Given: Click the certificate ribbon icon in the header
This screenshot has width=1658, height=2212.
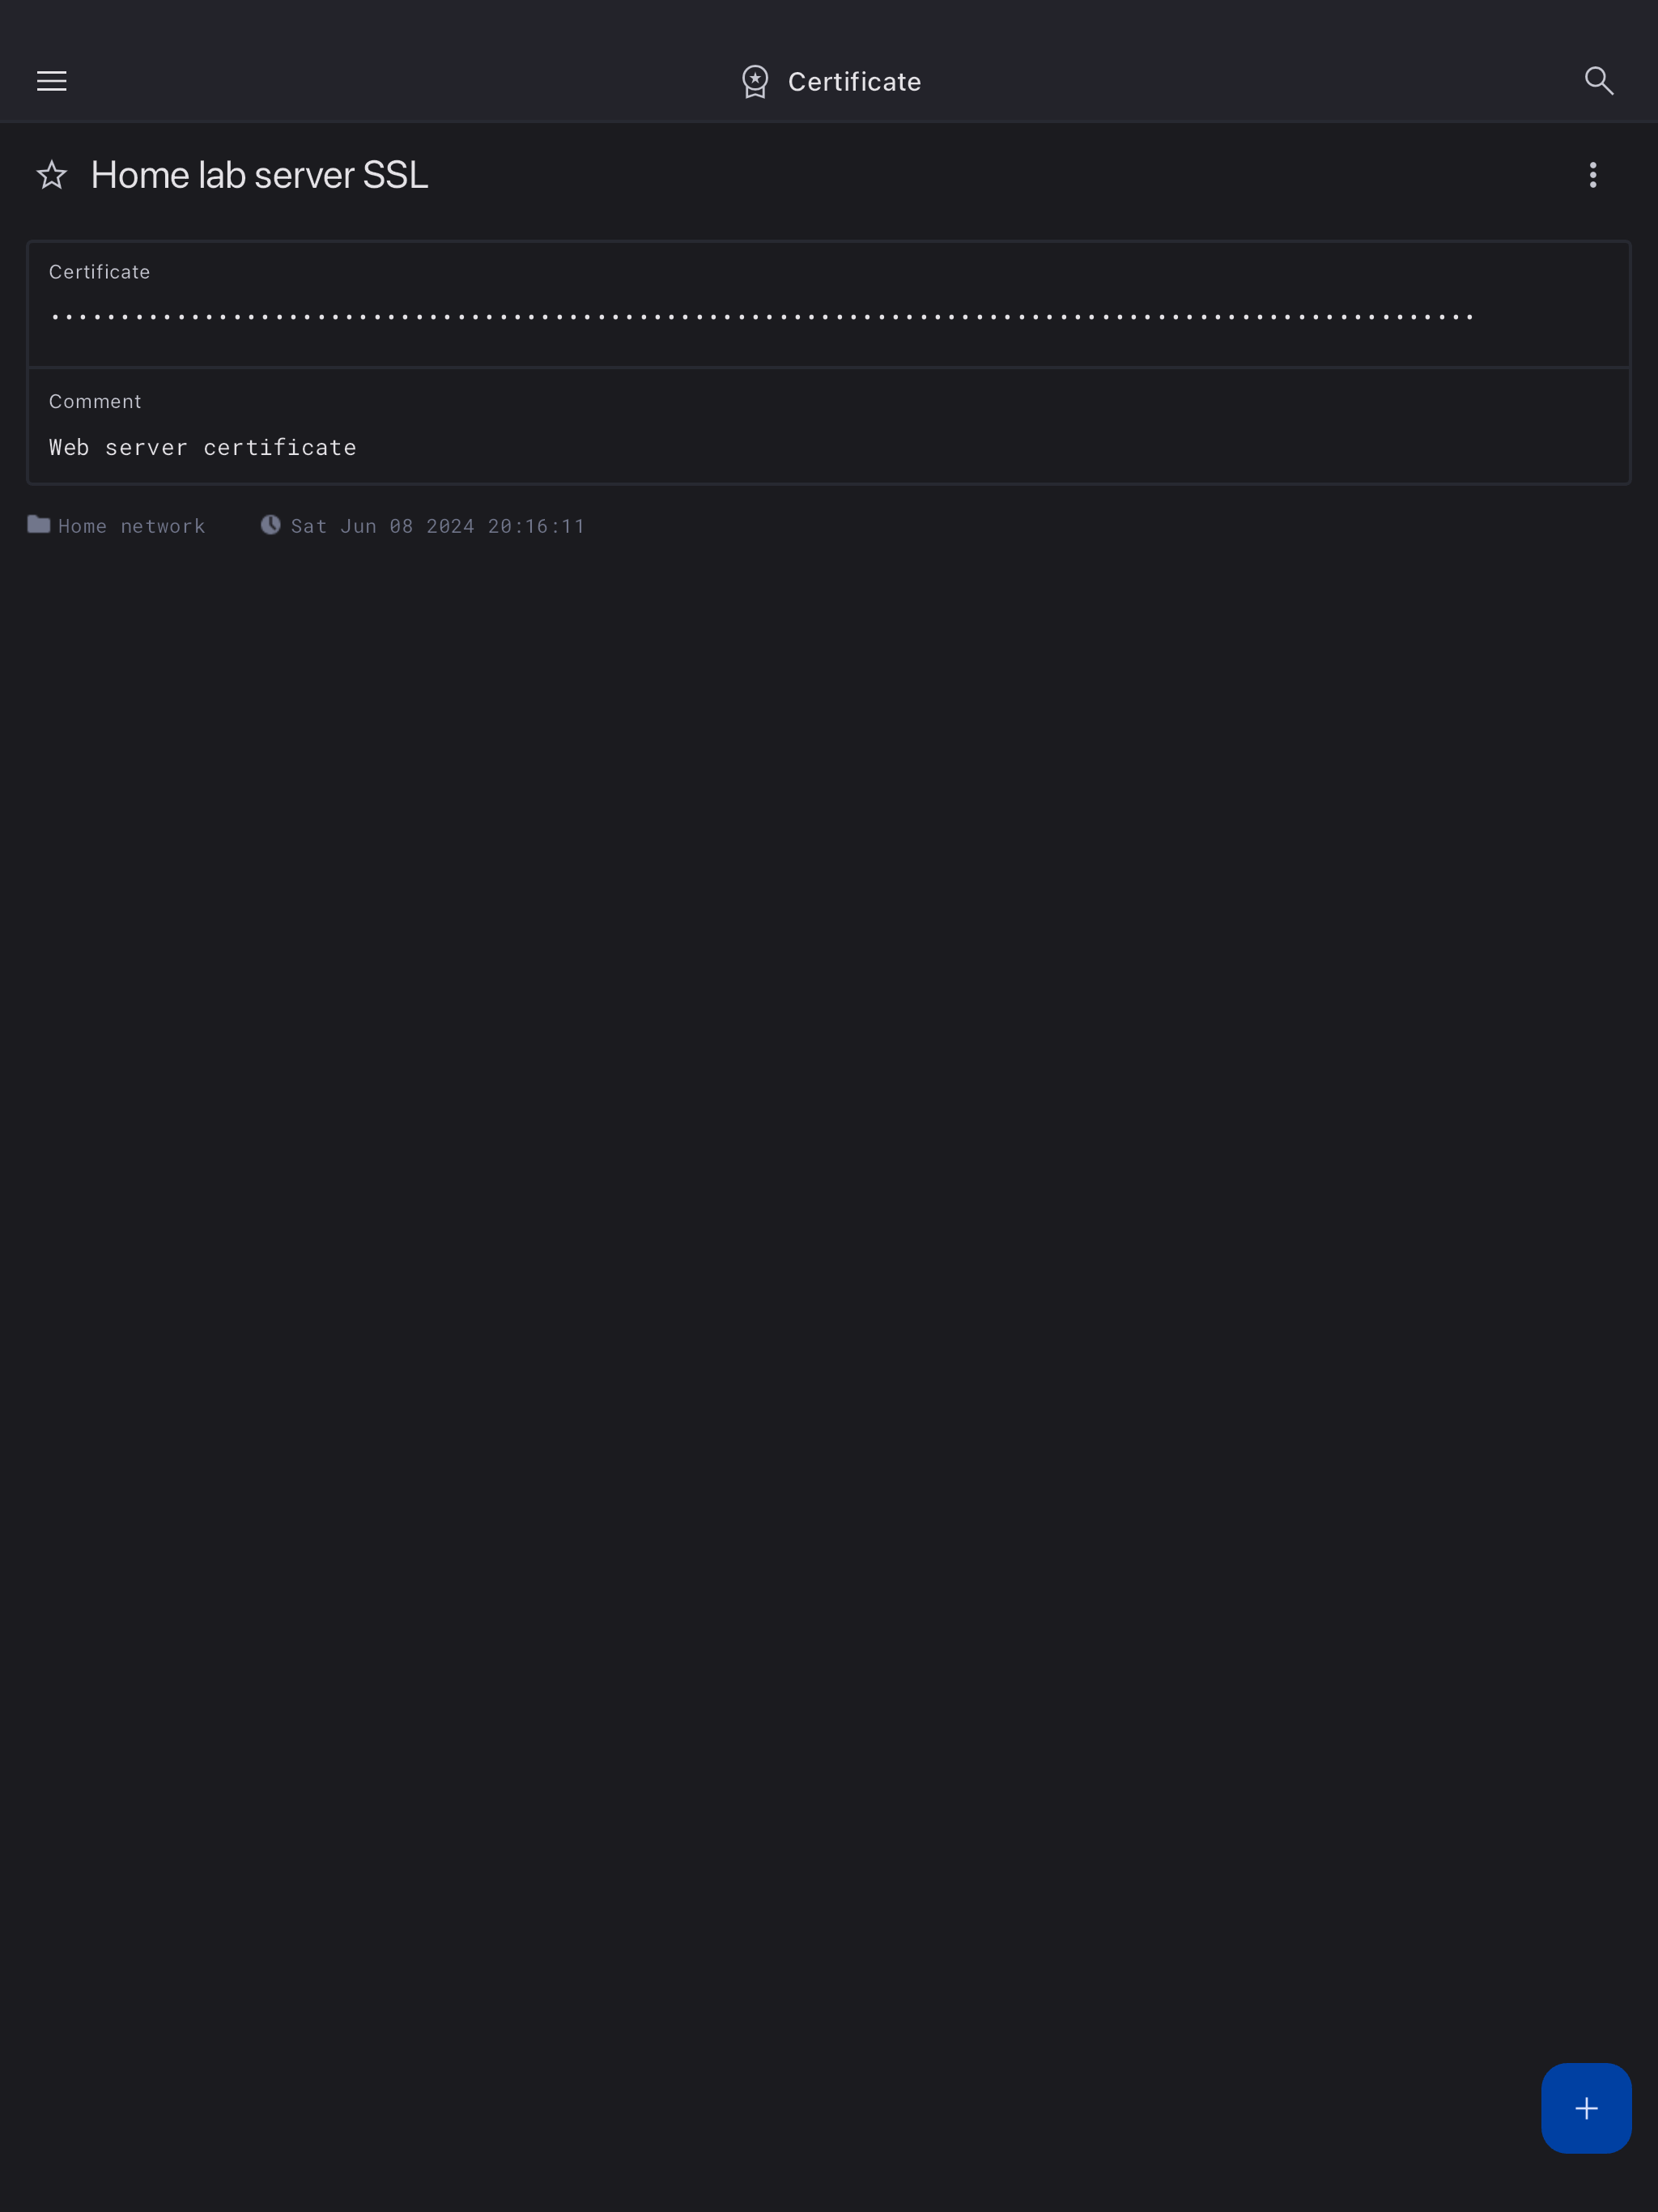Looking at the screenshot, I should pos(755,82).
